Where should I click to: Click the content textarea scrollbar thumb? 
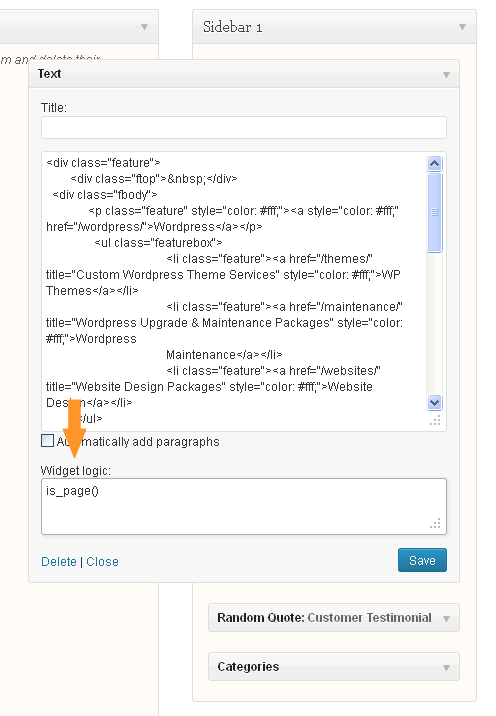click(434, 212)
